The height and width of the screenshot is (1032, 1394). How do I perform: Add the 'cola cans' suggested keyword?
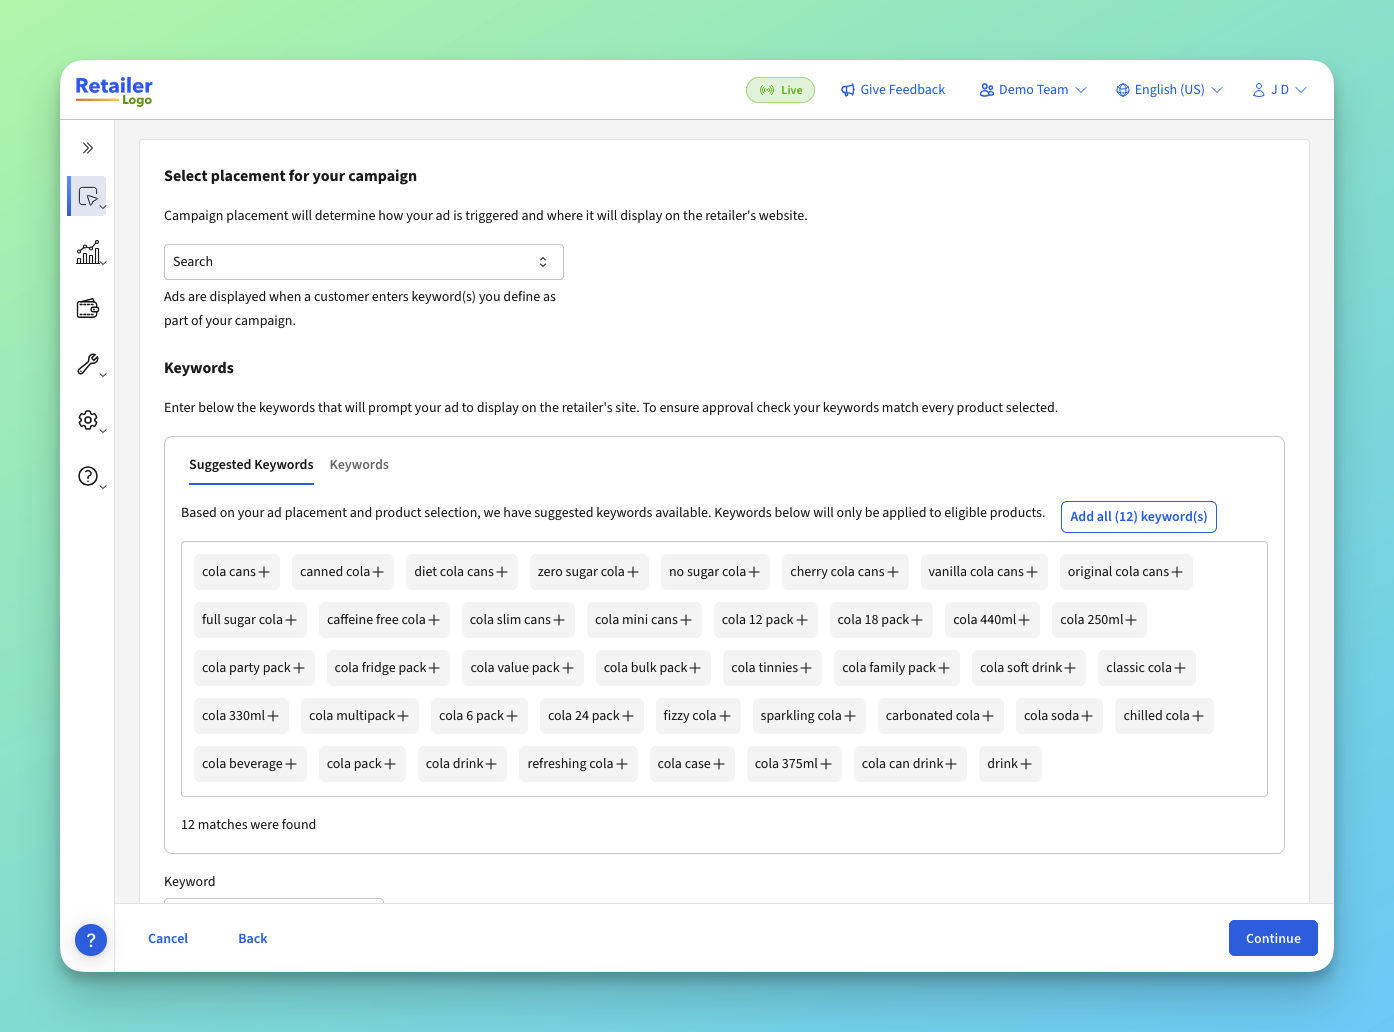pyautogui.click(x=237, y=572)
